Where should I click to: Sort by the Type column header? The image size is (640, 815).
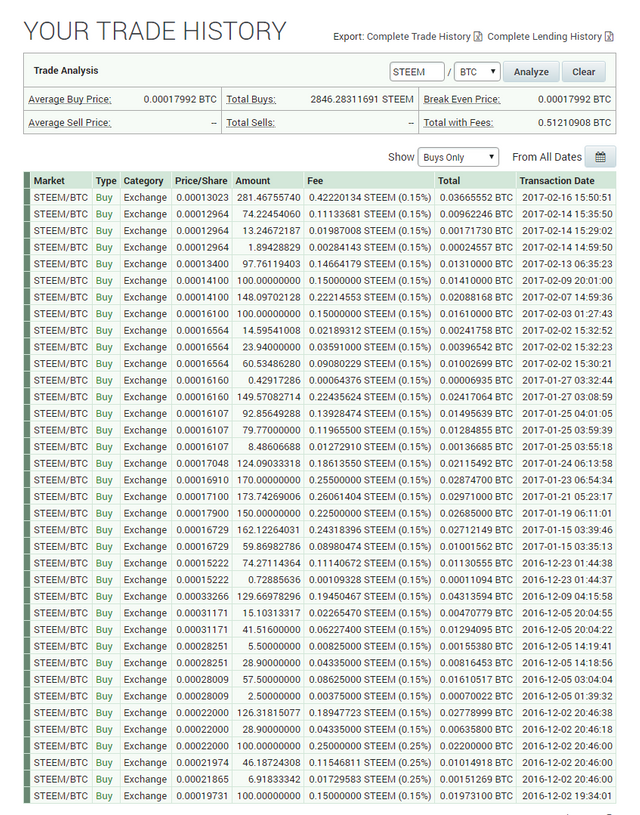point(106,181)
